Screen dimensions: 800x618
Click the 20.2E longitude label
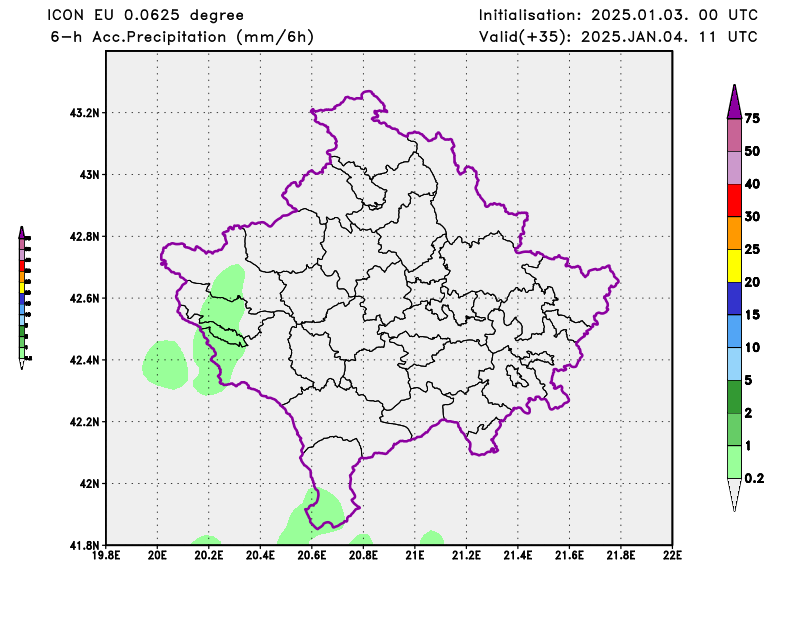(209, 555)
